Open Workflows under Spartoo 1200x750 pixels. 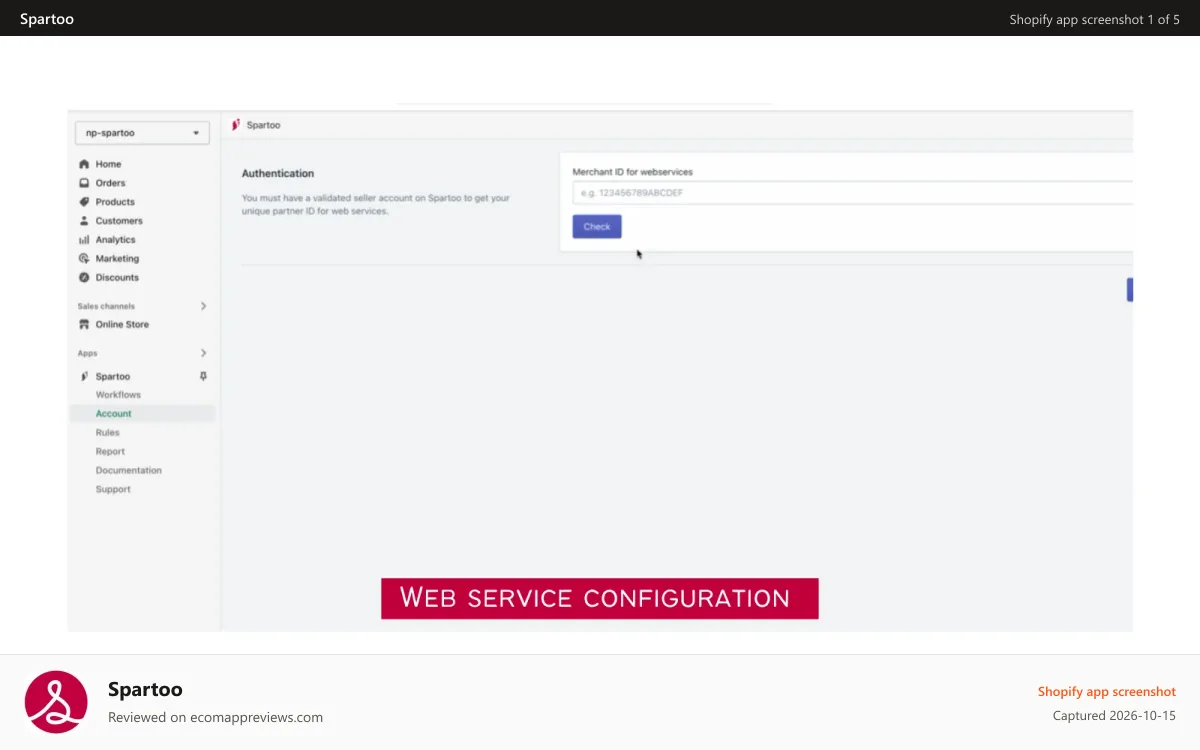(118, 395)
